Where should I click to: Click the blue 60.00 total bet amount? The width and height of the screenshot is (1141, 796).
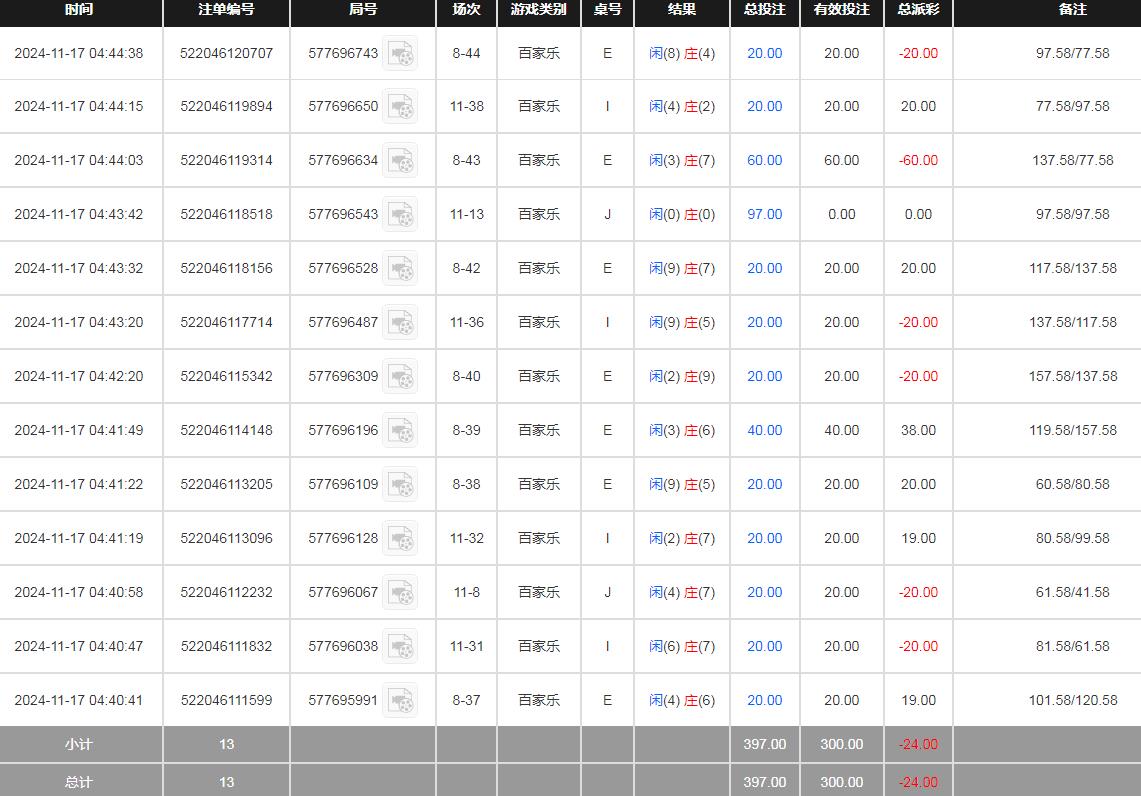coord(764,160)
